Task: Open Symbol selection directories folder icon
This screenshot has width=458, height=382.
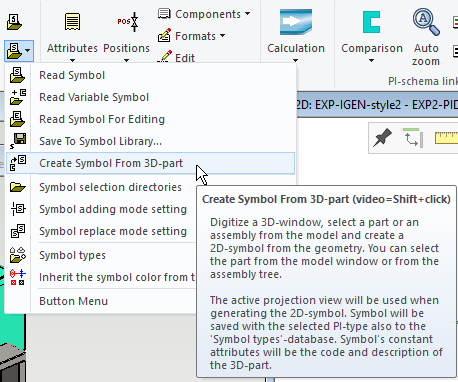Action: (x=17, y=187)
